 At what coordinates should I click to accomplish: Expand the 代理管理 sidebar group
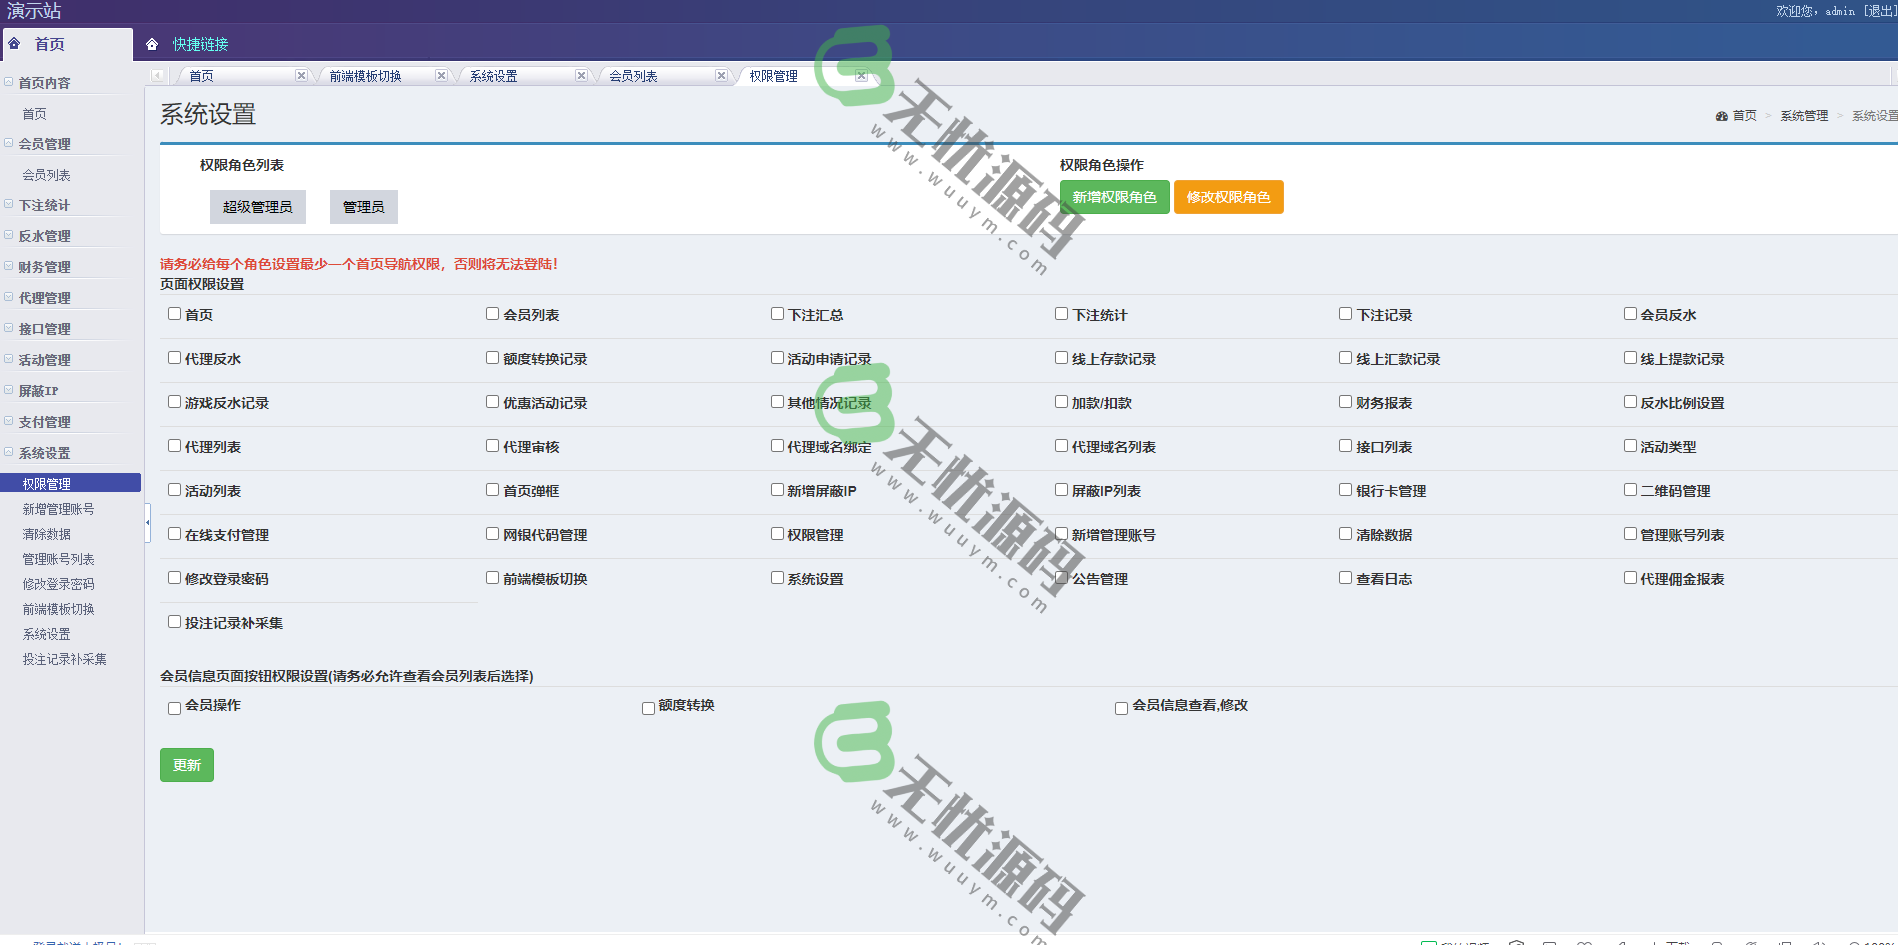[45, 298]
